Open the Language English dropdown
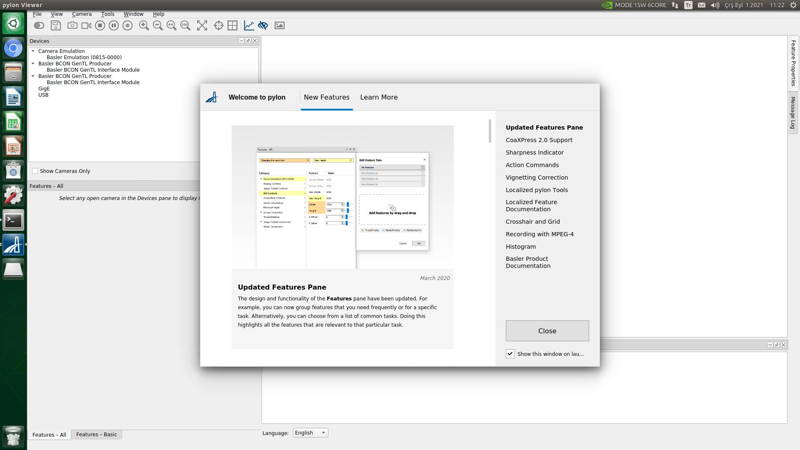Screen dimensions: 800x450 tap(310, 433)
